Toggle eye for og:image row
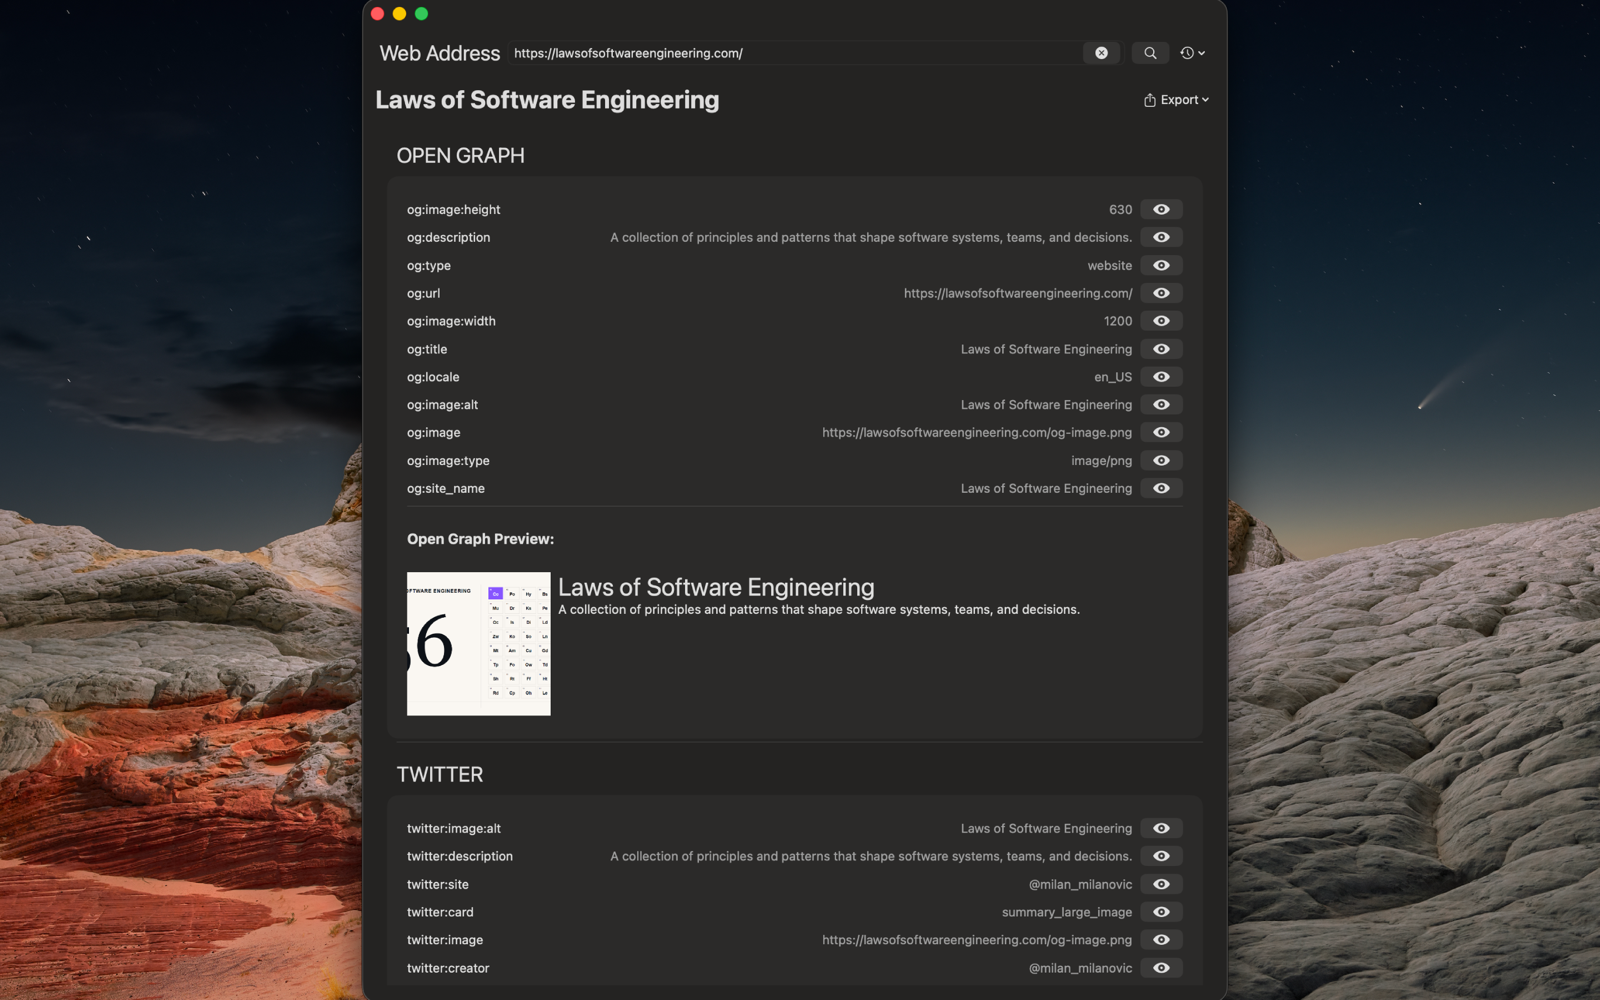 (1161, 432)
